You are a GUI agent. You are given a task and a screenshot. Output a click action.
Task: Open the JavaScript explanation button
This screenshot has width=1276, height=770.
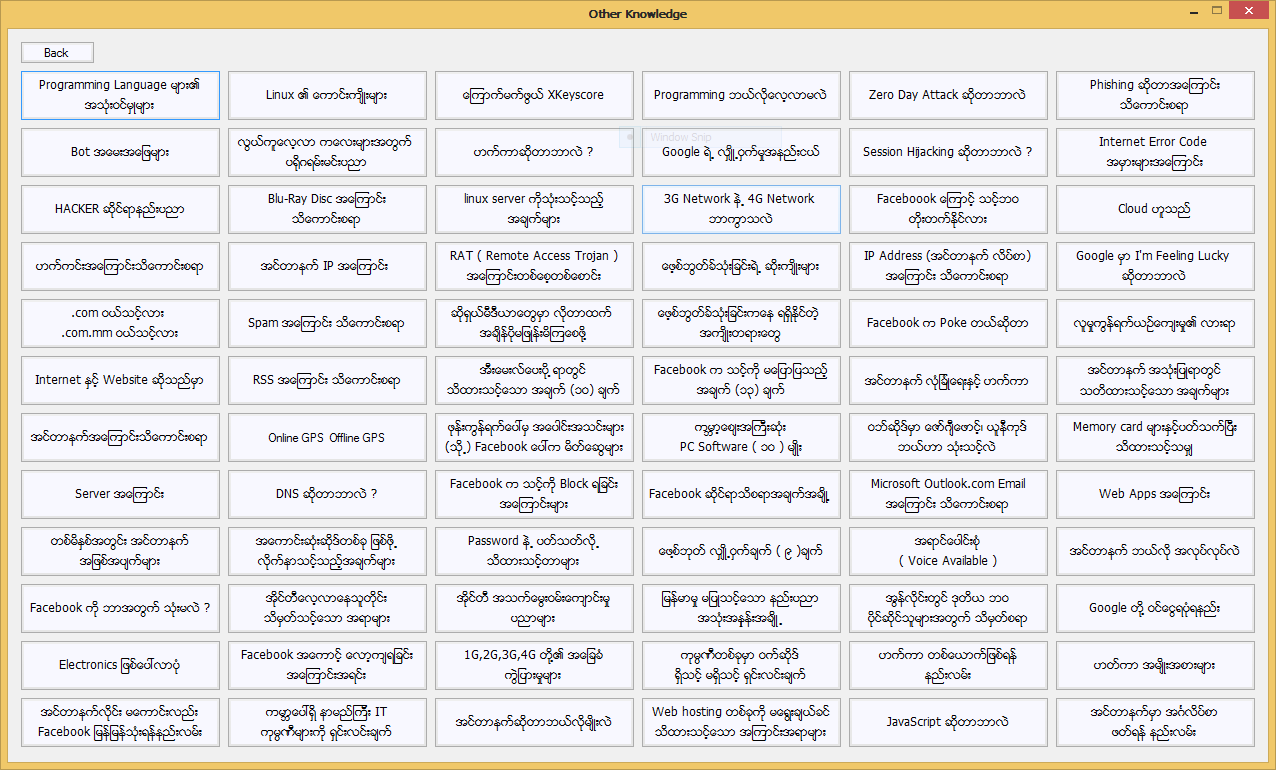pyautogui.click(x=948, y=722)
